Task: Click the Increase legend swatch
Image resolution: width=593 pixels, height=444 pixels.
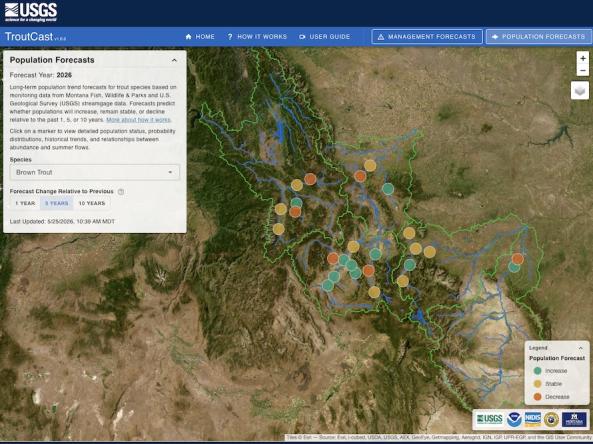Action: [x=537, y=371]
